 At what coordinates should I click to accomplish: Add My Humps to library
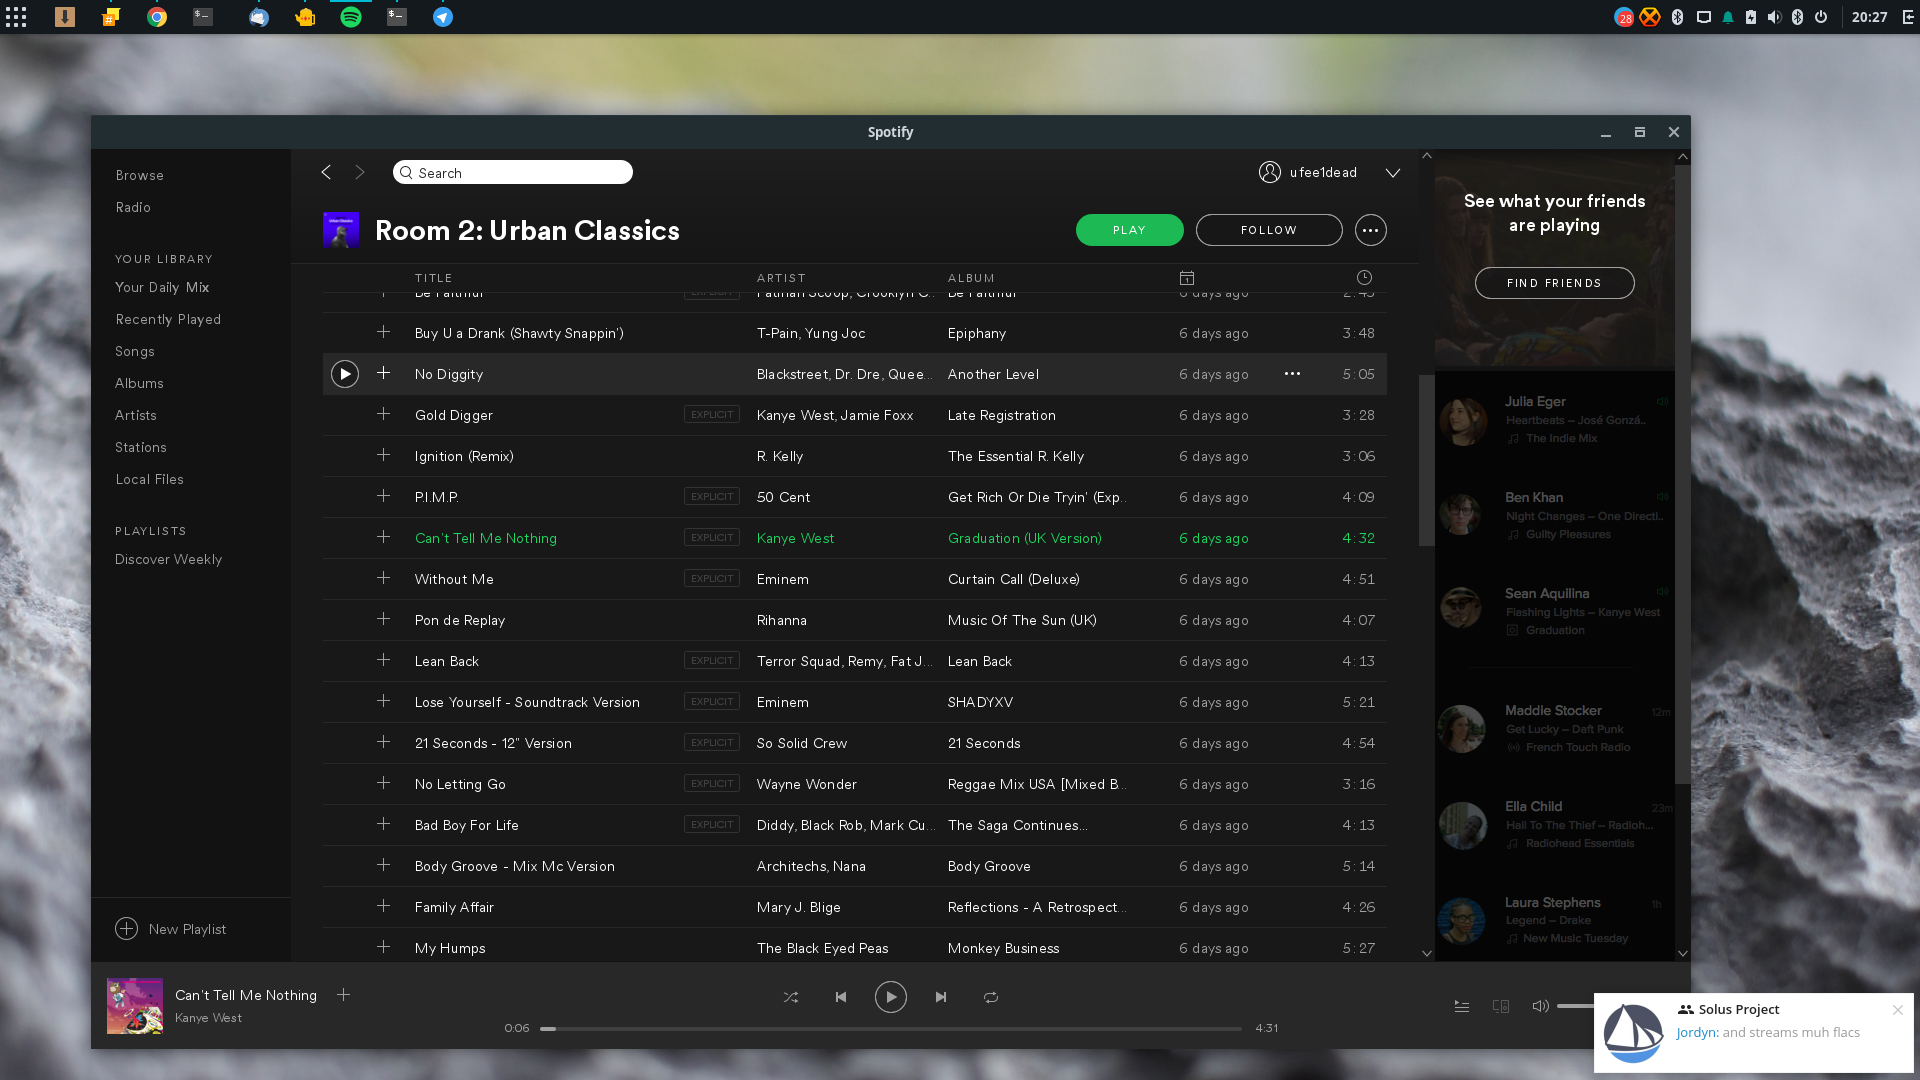(383, 947)
